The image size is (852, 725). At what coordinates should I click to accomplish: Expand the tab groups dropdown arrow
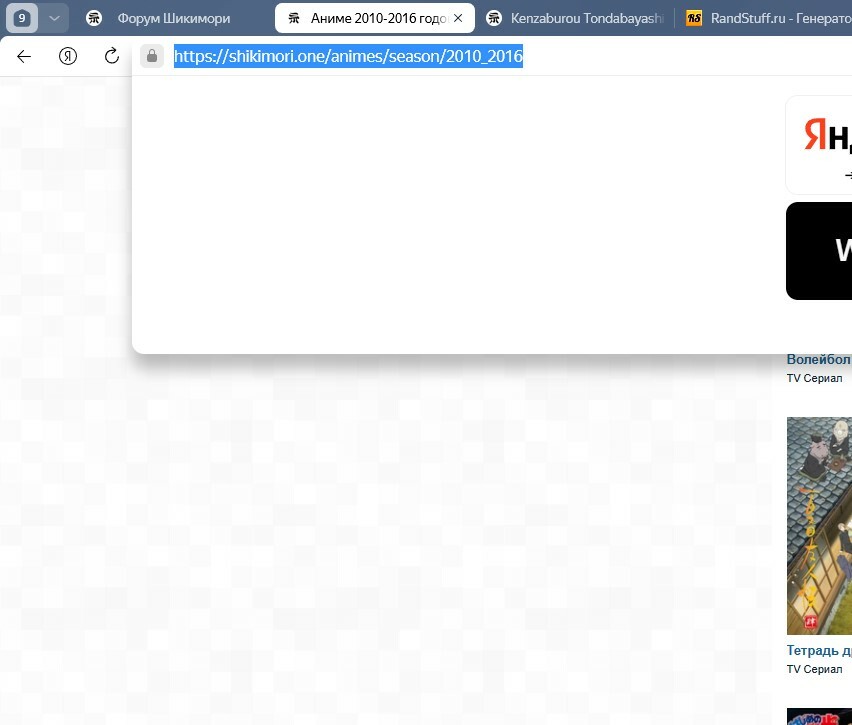point(54,18)
